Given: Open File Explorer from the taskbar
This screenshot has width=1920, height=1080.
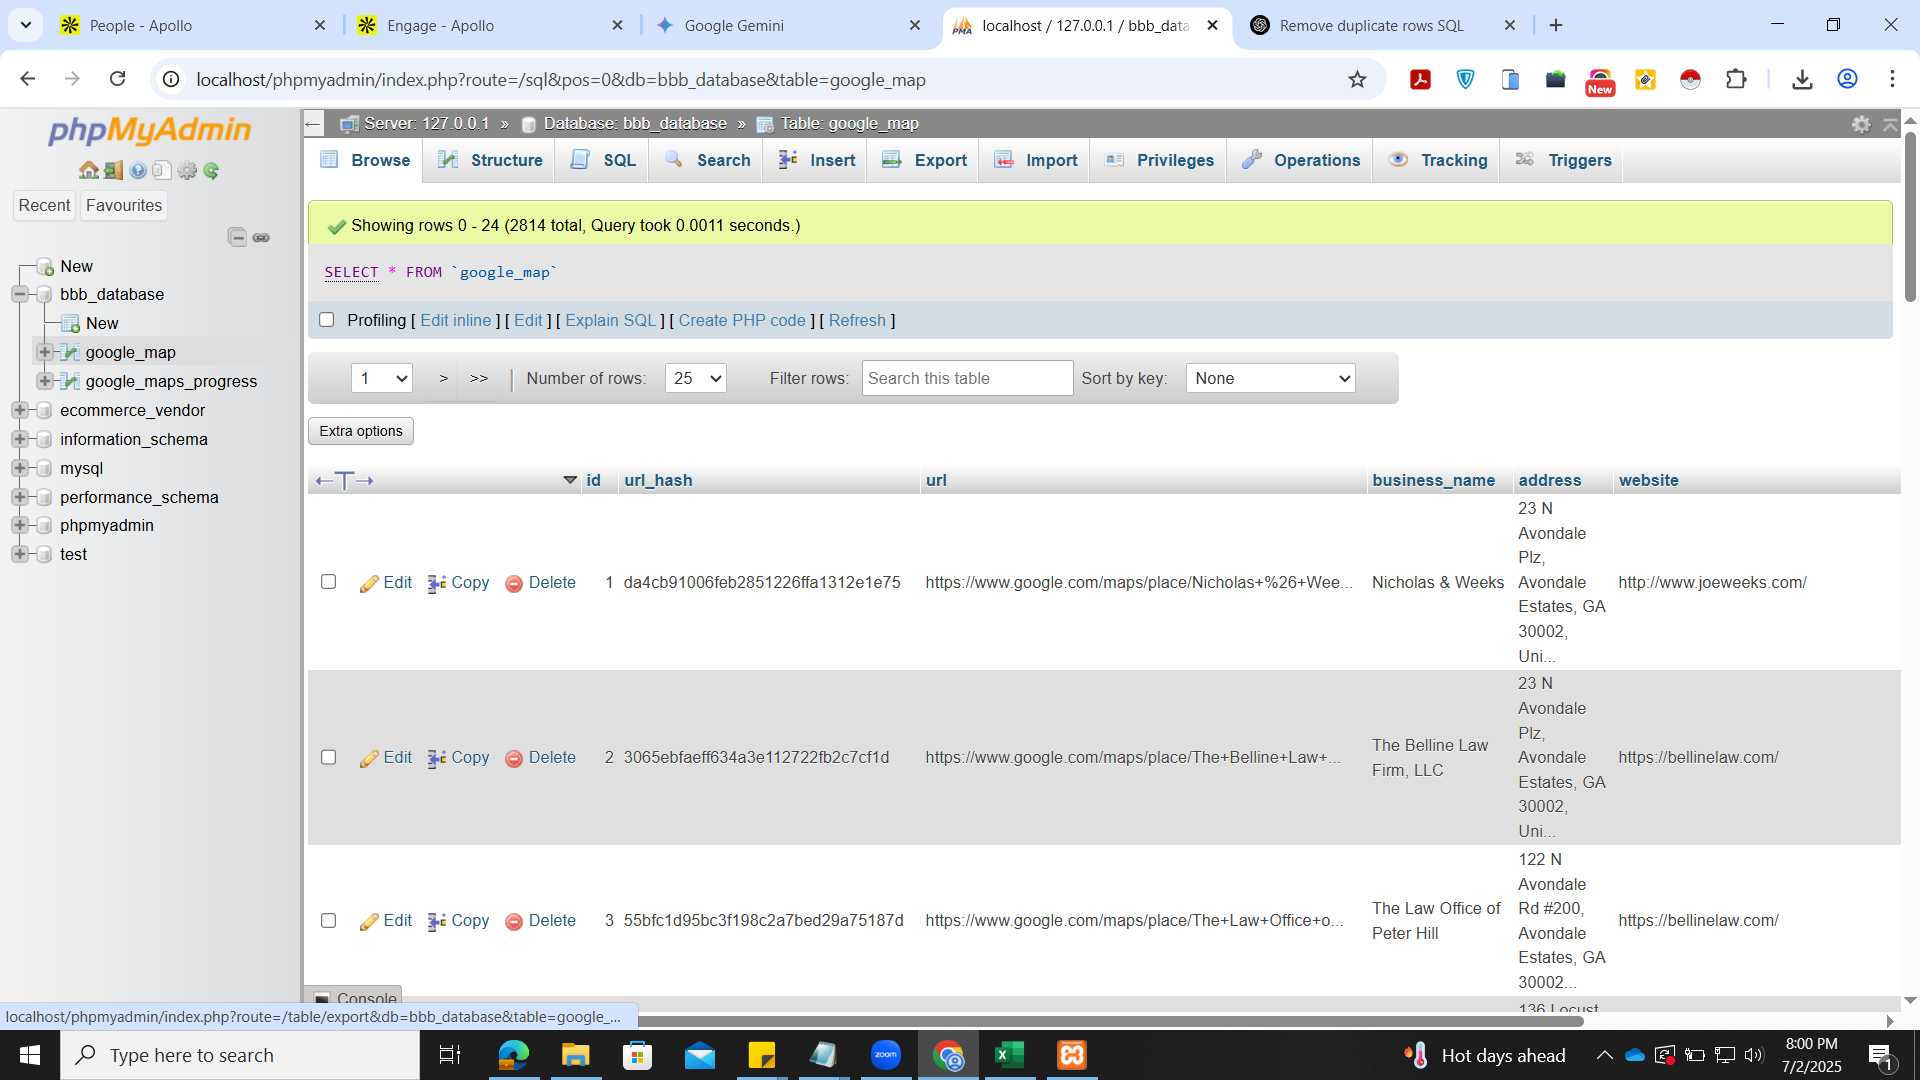Looking at the screenshot, I should (x=575, y=1055).
